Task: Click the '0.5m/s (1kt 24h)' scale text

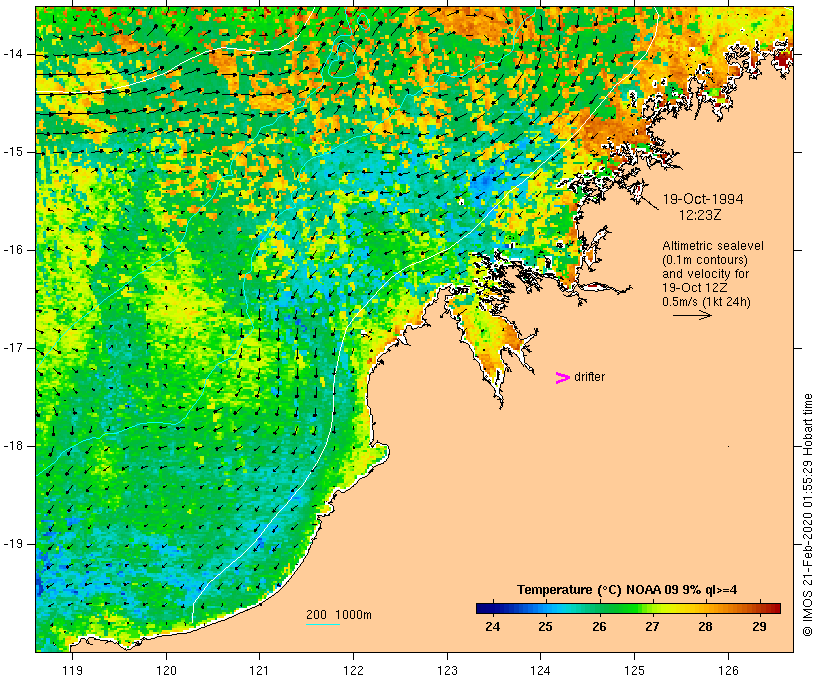Action: click(x=706, y=302)
